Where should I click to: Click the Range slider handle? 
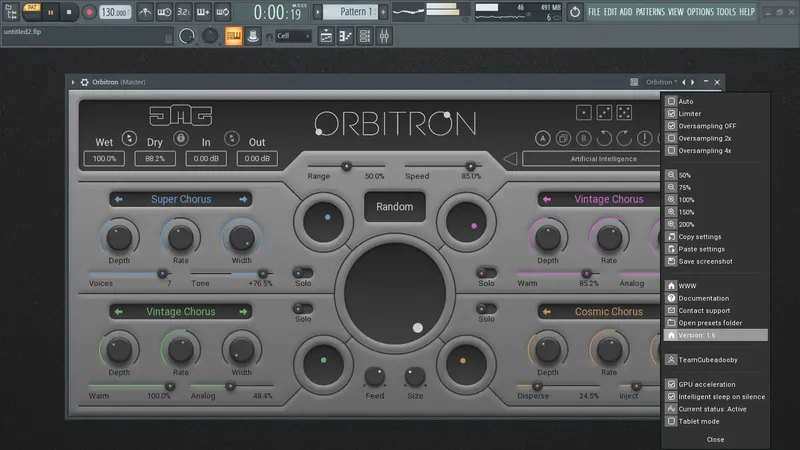(346, 166)
